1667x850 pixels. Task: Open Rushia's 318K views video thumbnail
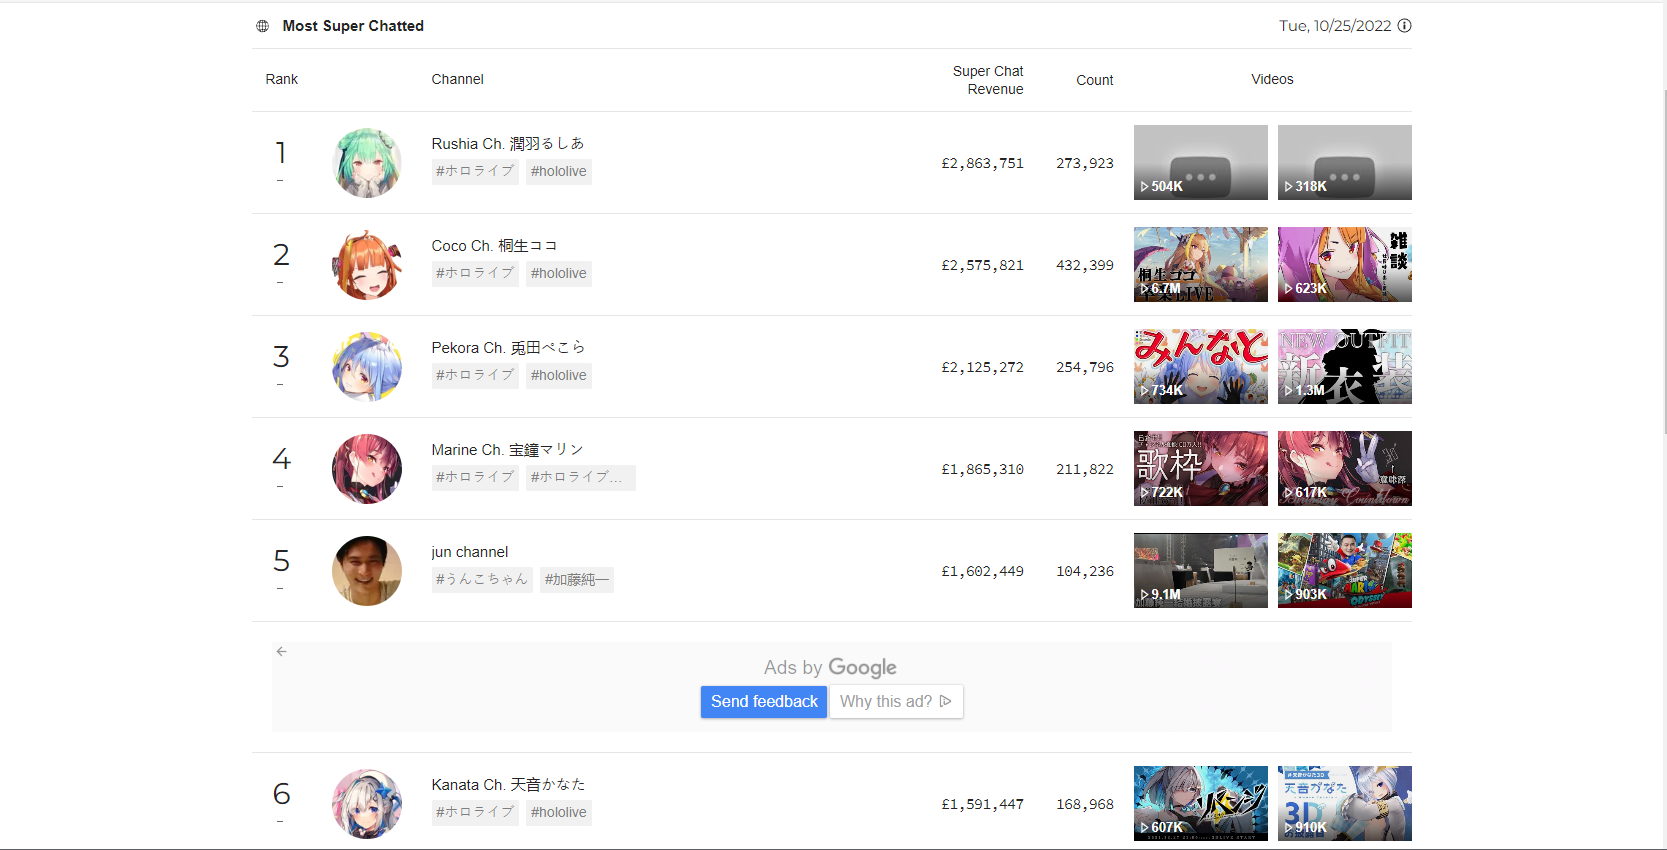[1345, 163]
